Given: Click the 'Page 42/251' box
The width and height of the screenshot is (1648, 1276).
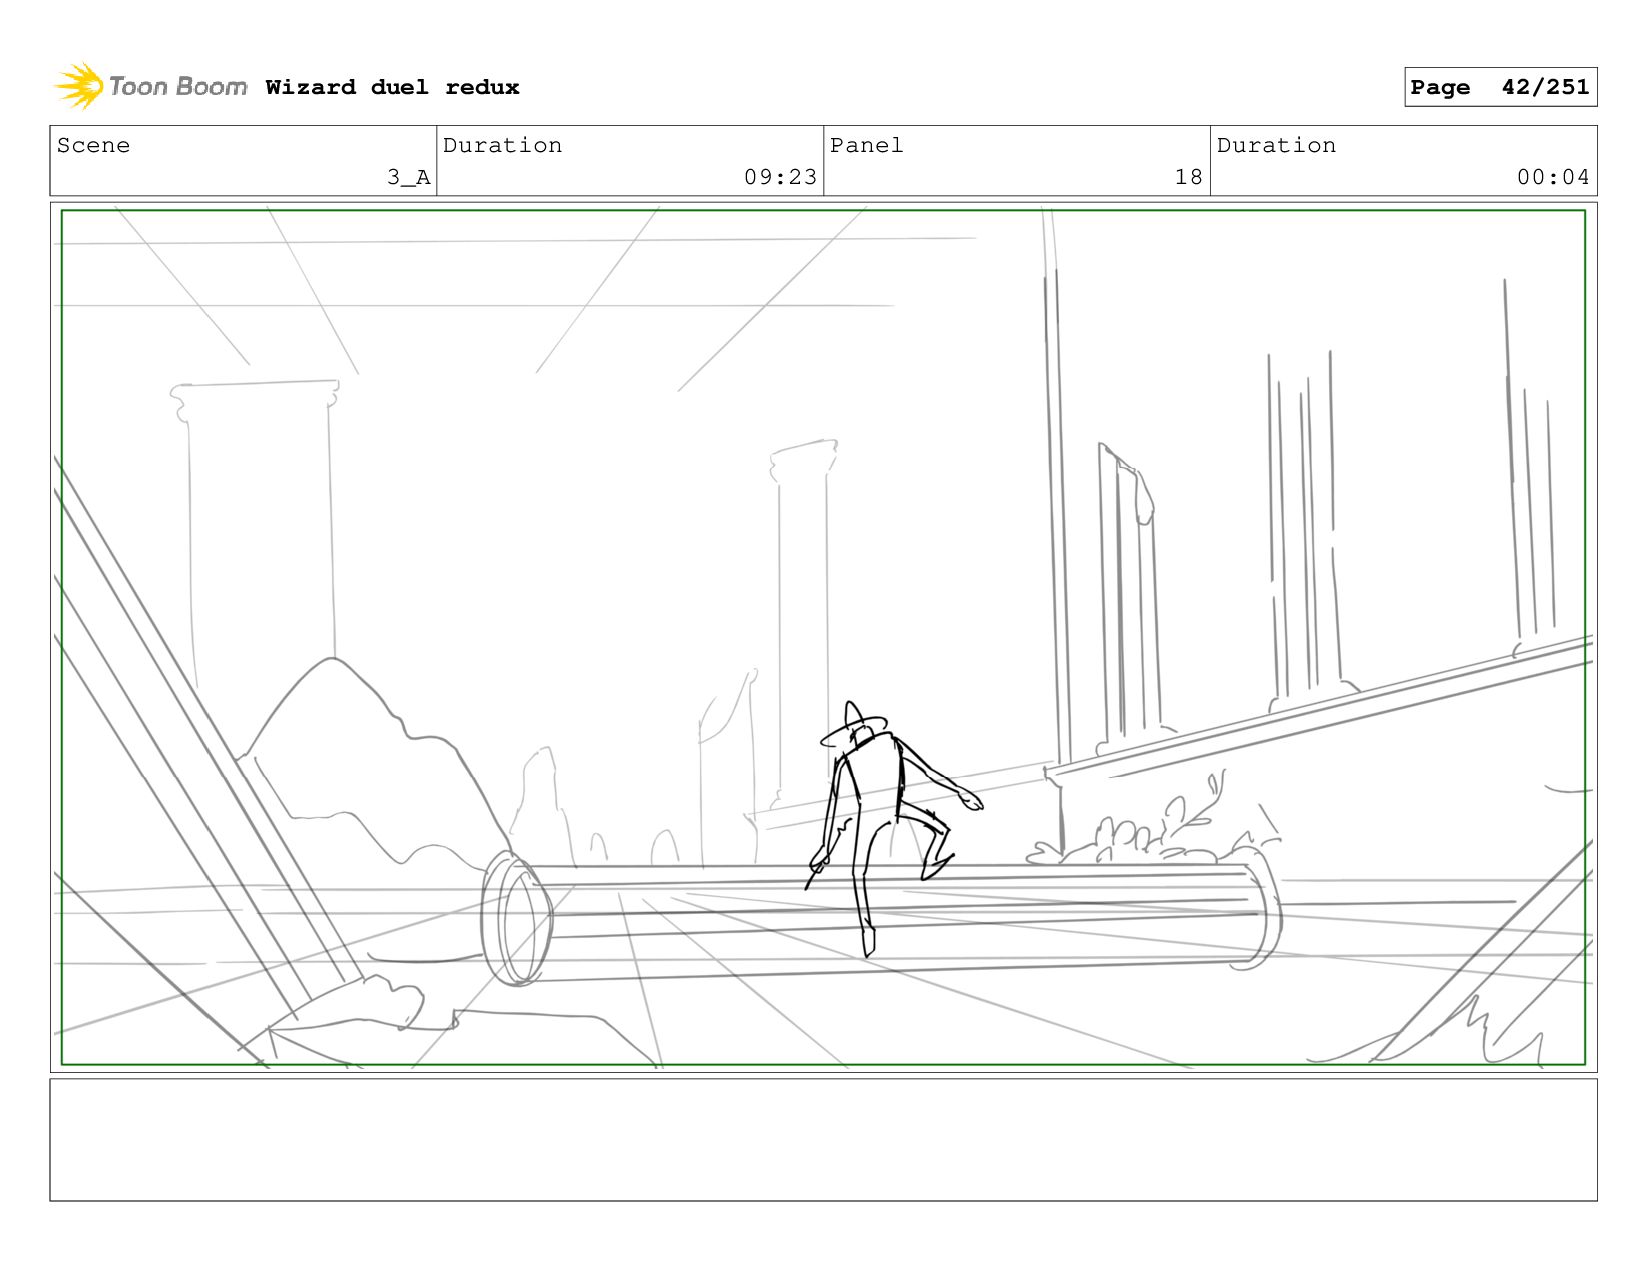Looking at the screenshot, I should coord(1500,87).
